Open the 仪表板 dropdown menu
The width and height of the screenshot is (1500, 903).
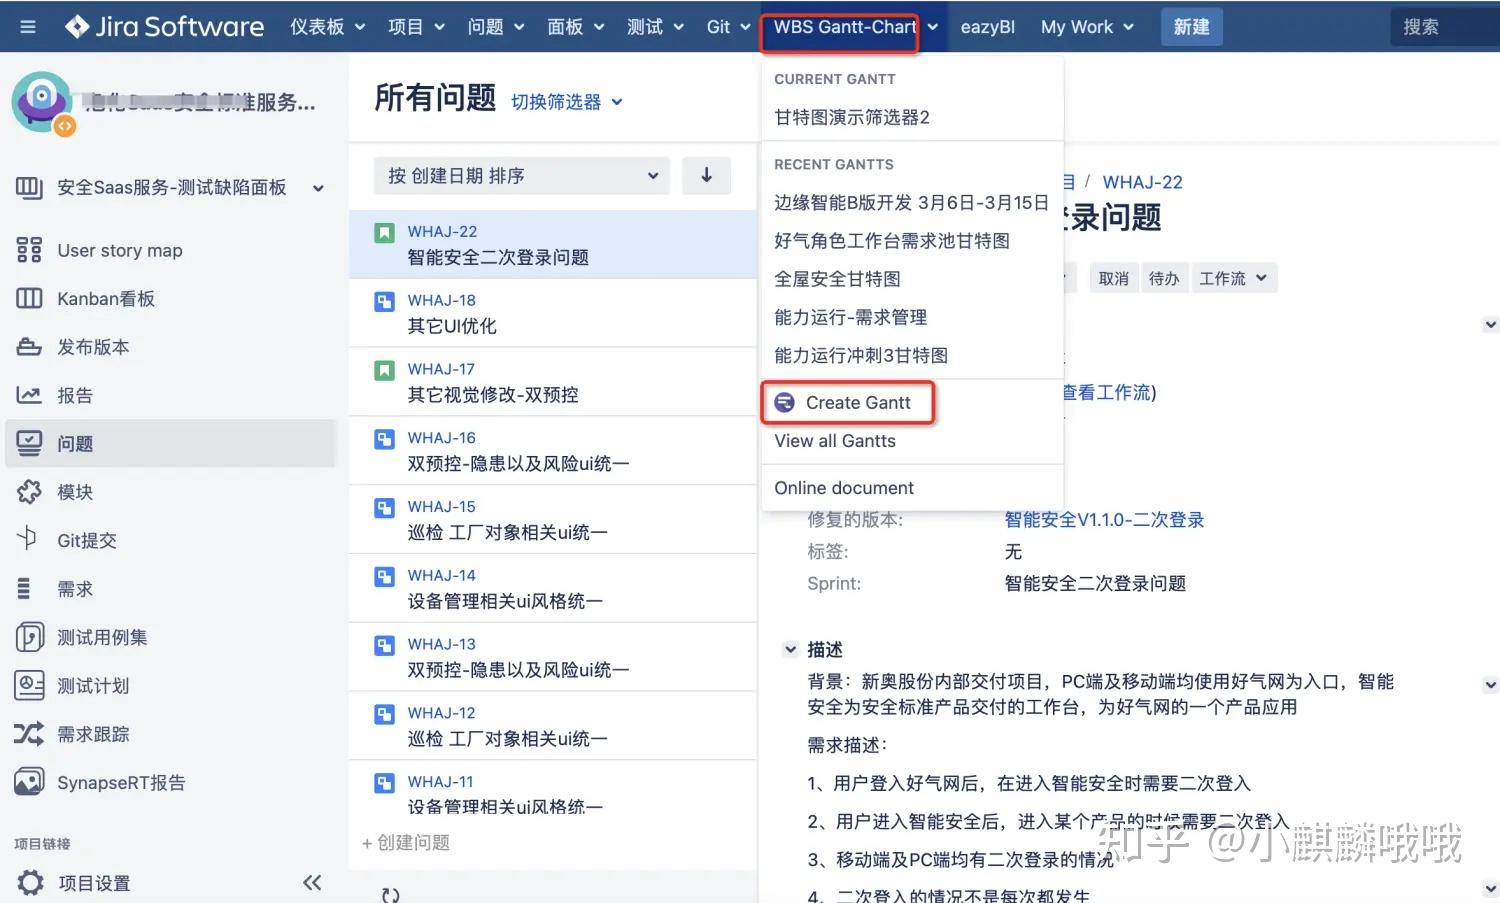(328, 27)
